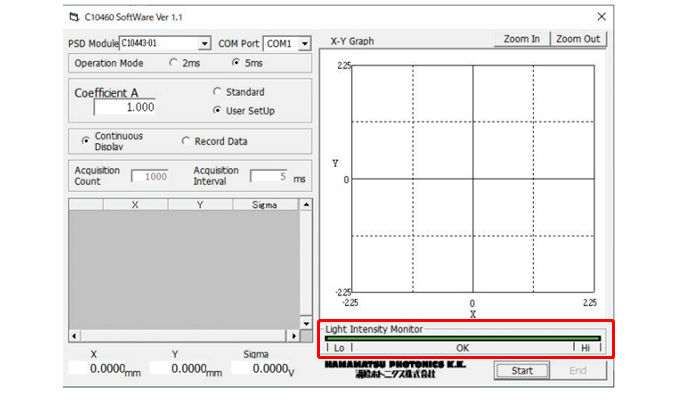Image resolution: width=690 pixels, height=418 pixels.
Task: Click the data table scroll left arrow
Action: click(74, 336)
